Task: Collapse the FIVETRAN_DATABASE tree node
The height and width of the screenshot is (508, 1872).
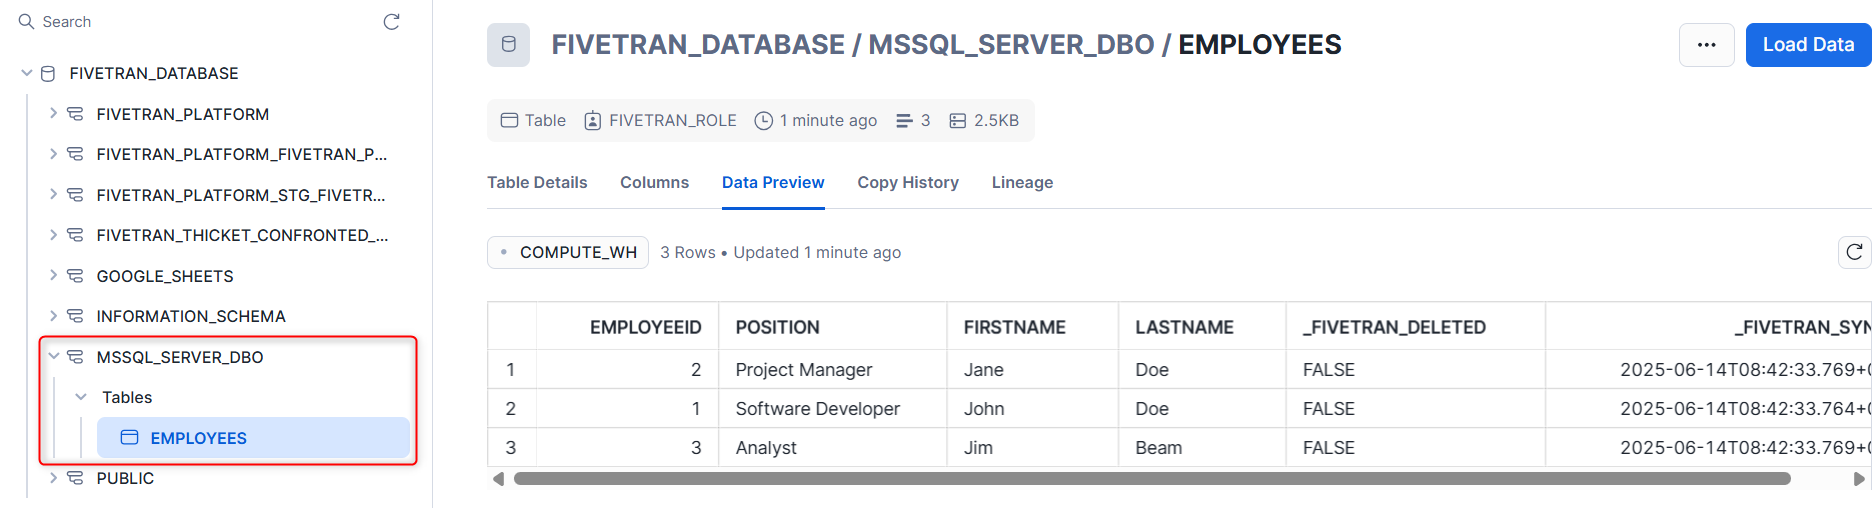Action: 27,73
